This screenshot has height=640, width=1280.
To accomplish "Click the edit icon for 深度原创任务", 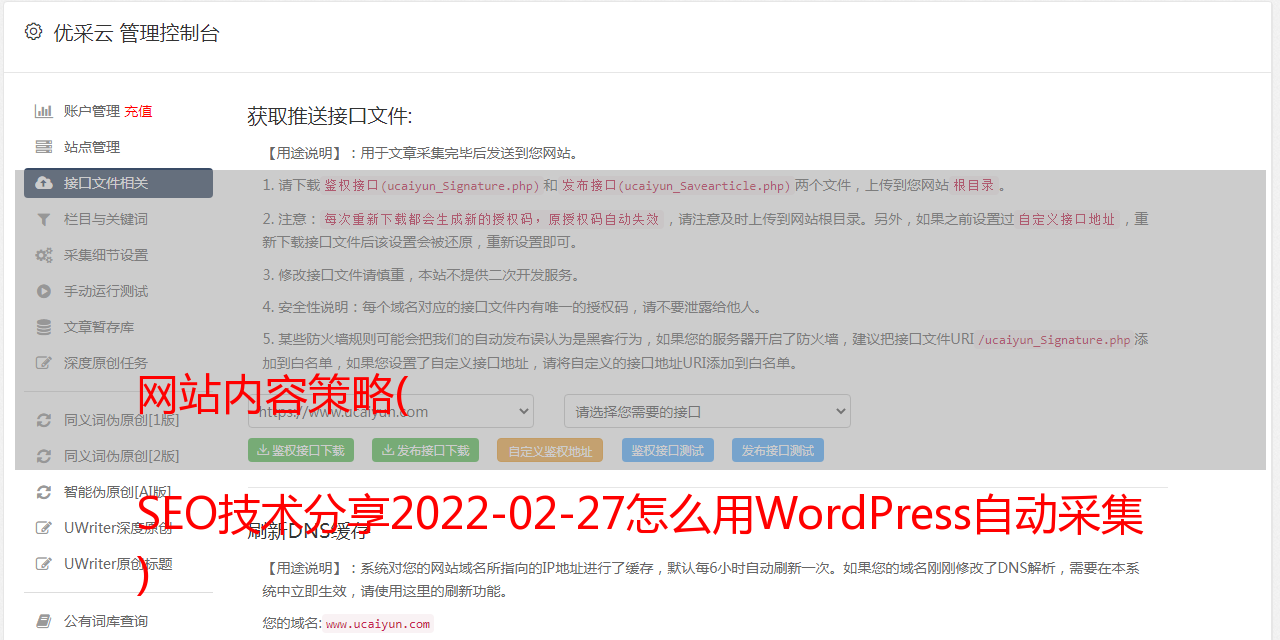I will [44, 363].
